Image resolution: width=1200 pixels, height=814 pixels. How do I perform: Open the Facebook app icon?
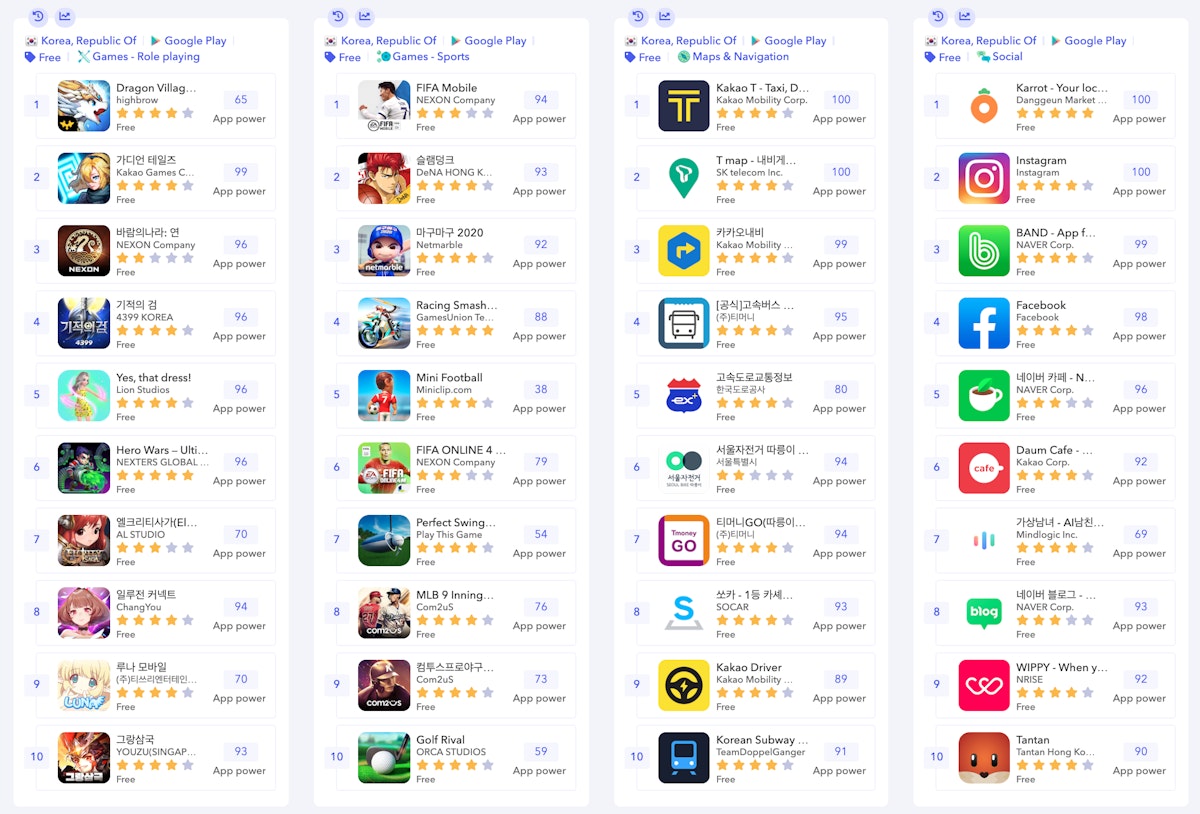[x=984, y=323]
